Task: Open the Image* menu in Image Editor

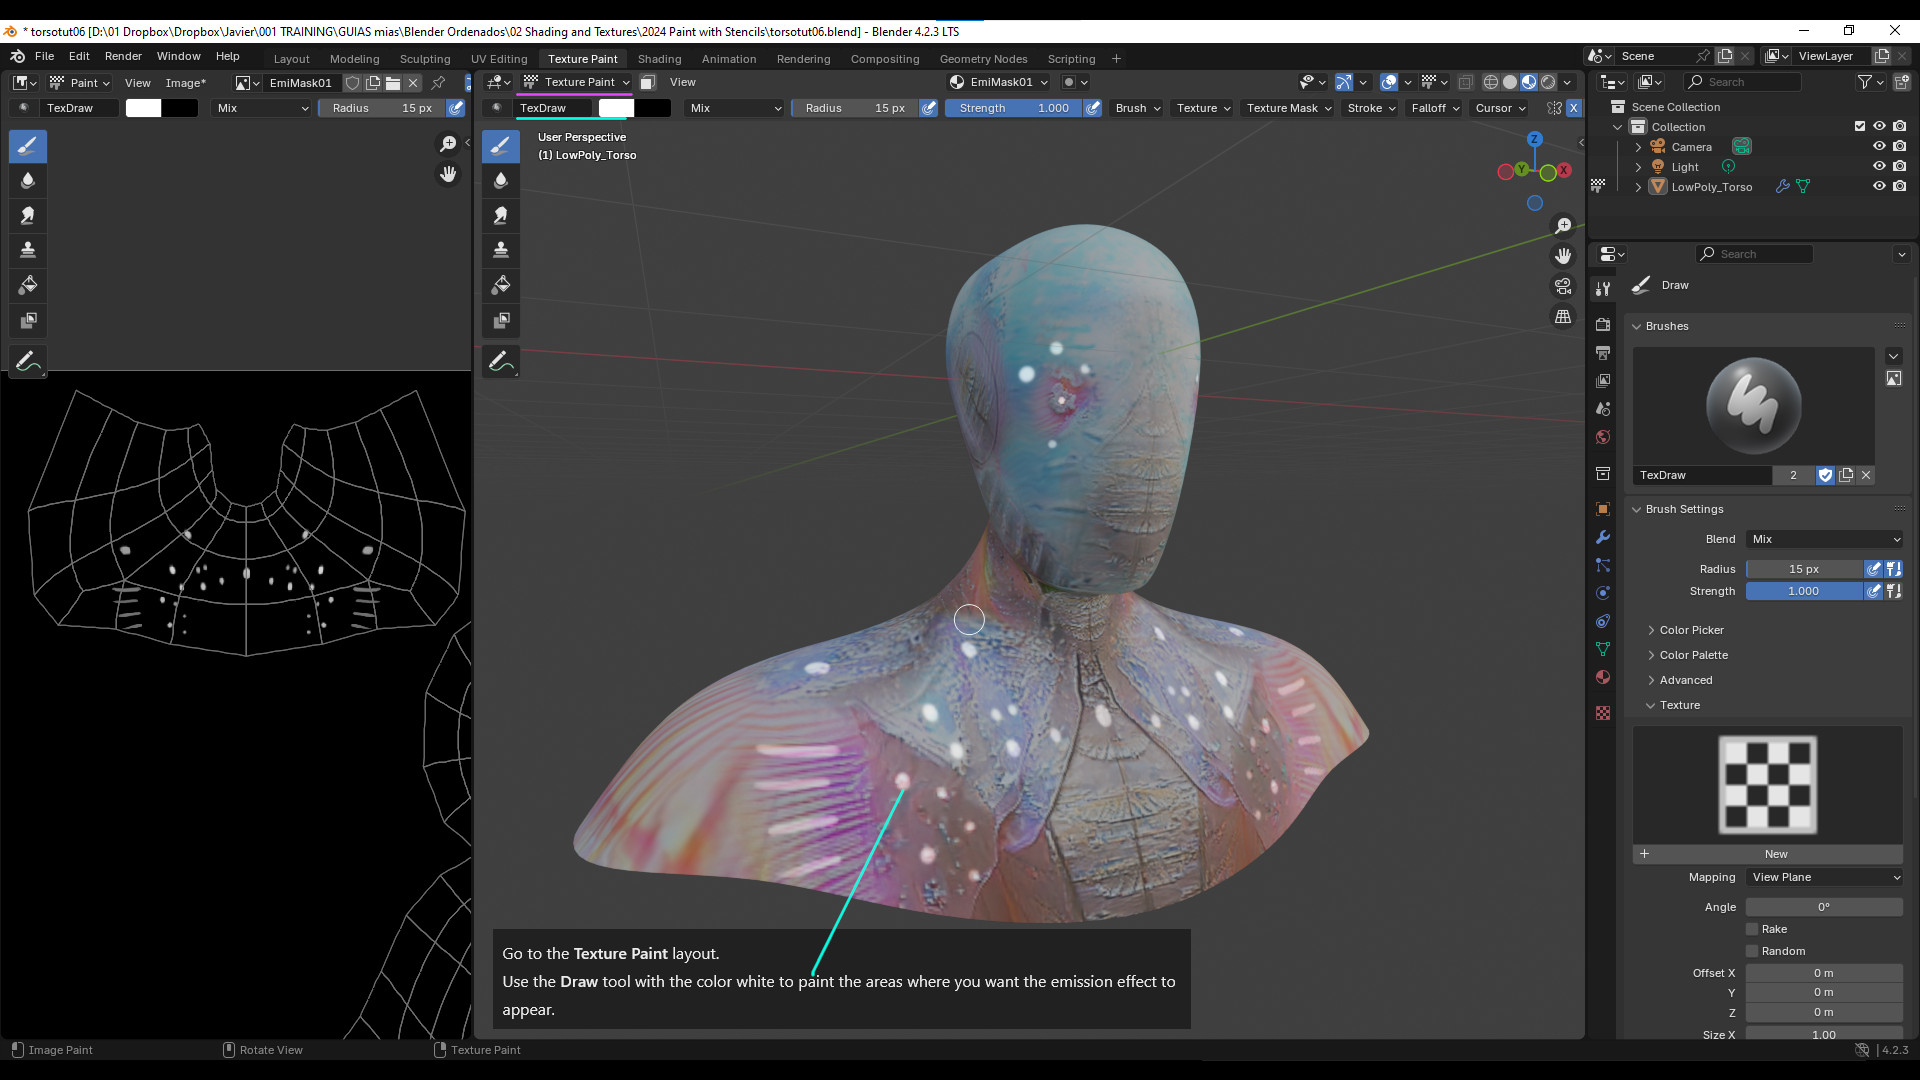Action: click(185, 83)
